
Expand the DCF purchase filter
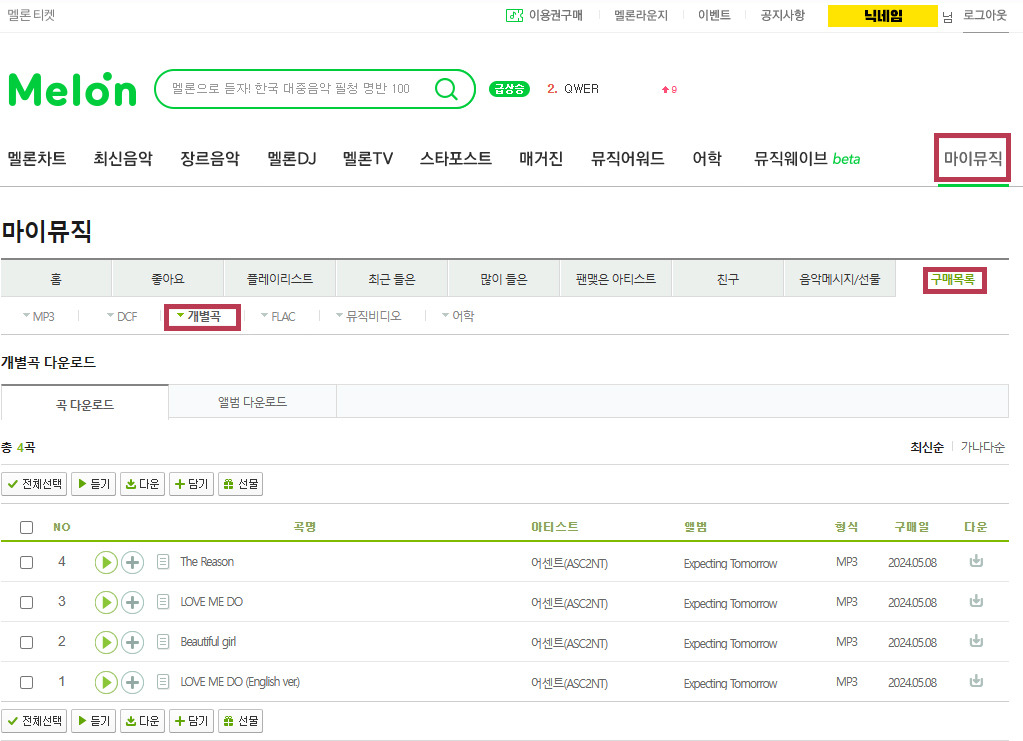[122, 316]
